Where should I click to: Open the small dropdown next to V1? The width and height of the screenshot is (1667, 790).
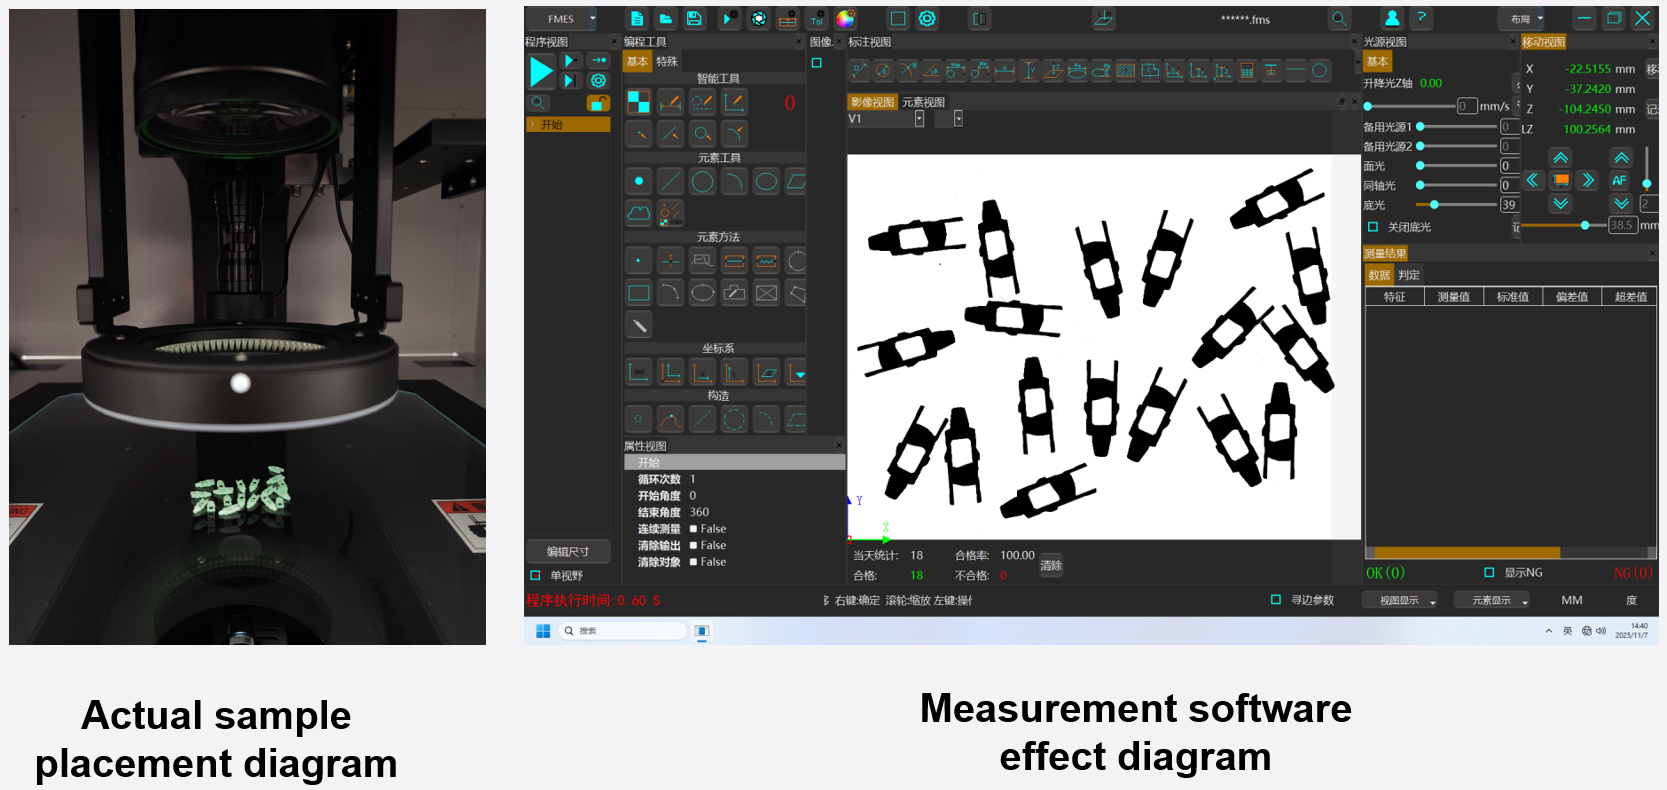tap(957, 119)
